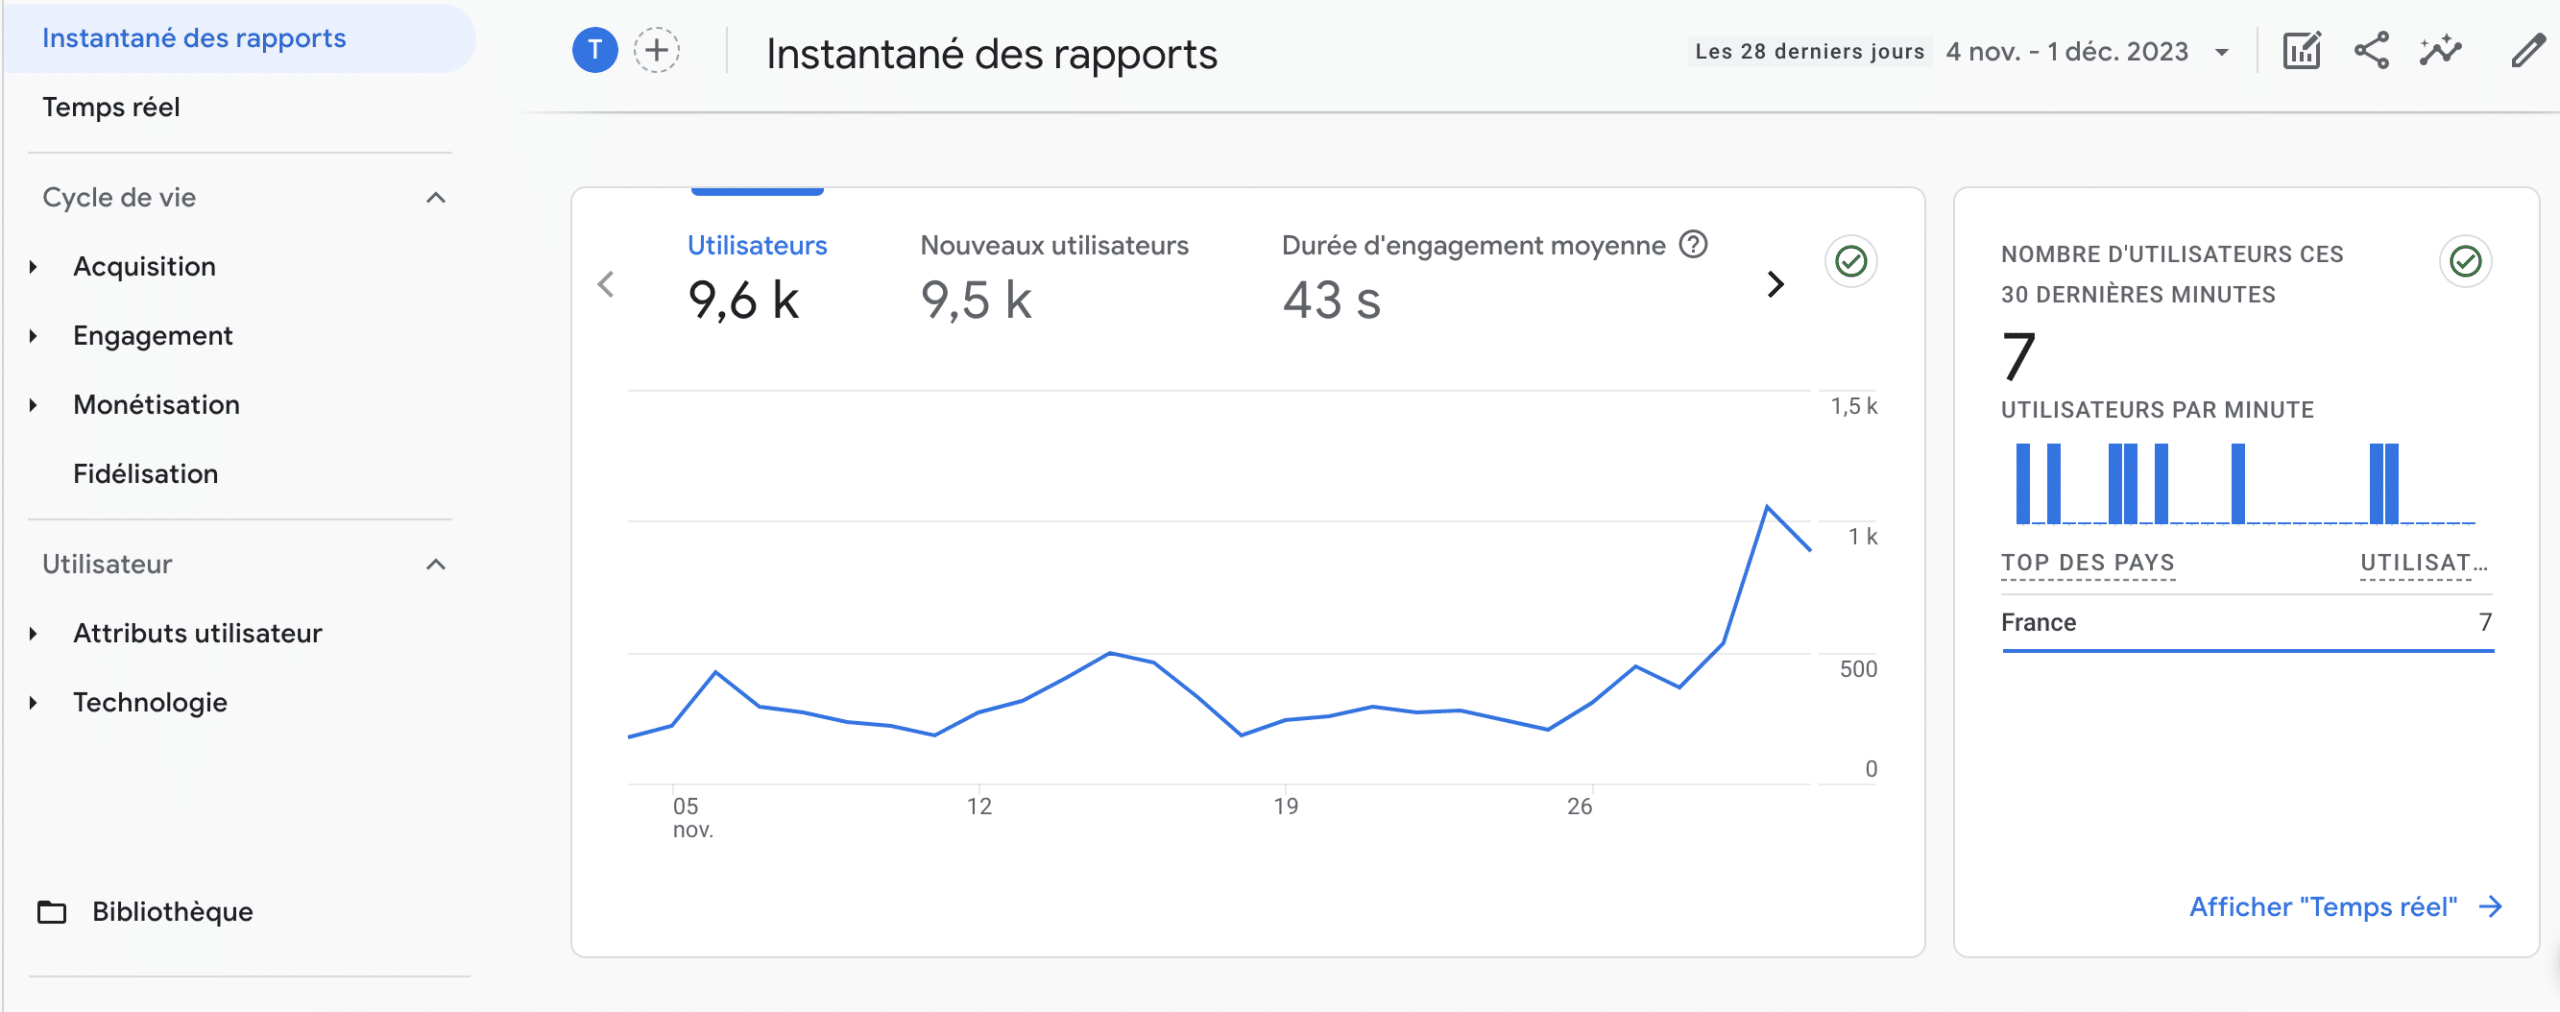Click help icon beside Durée d'engagement moyenne
2560x1012 pixels.
click(1693, 244)
